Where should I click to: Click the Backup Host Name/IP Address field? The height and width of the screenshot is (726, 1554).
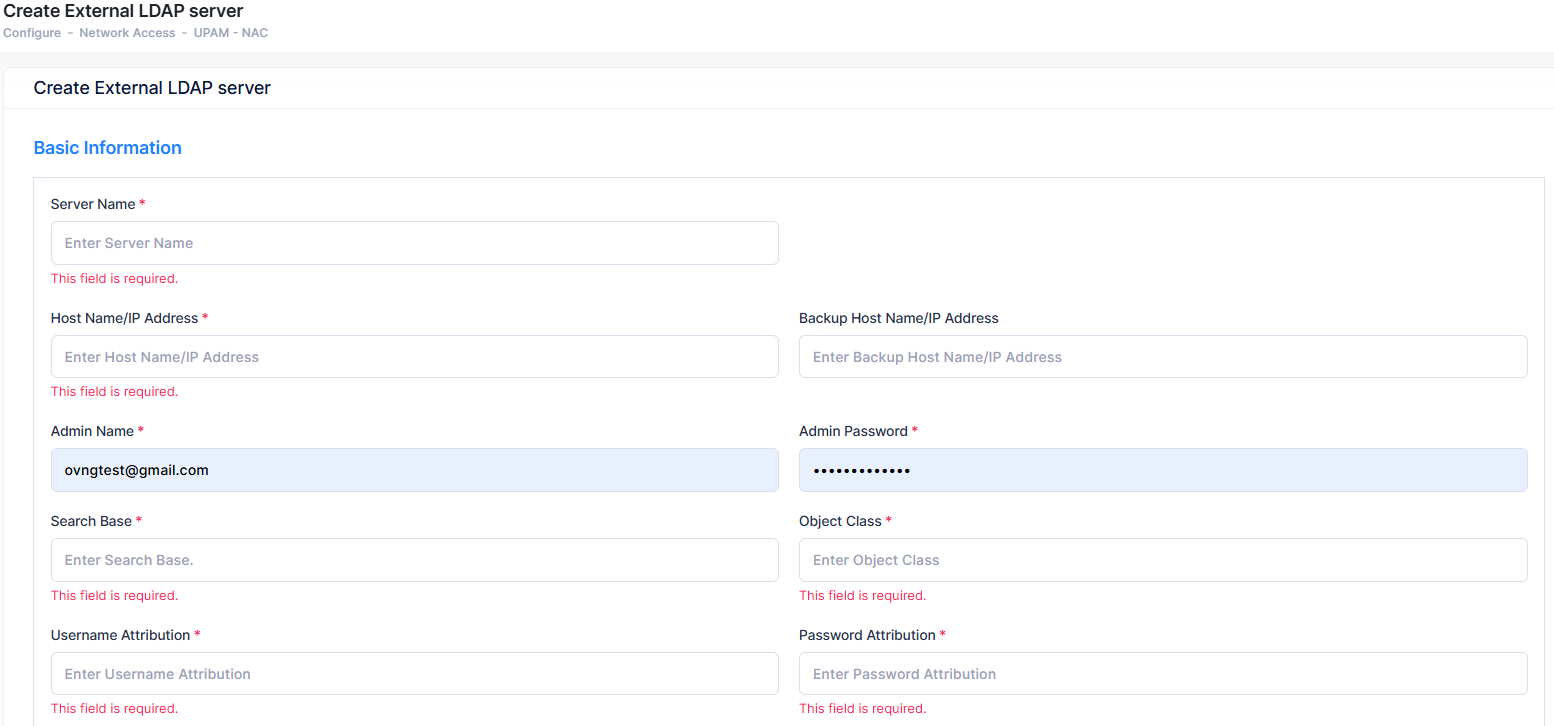point(1162,356)
